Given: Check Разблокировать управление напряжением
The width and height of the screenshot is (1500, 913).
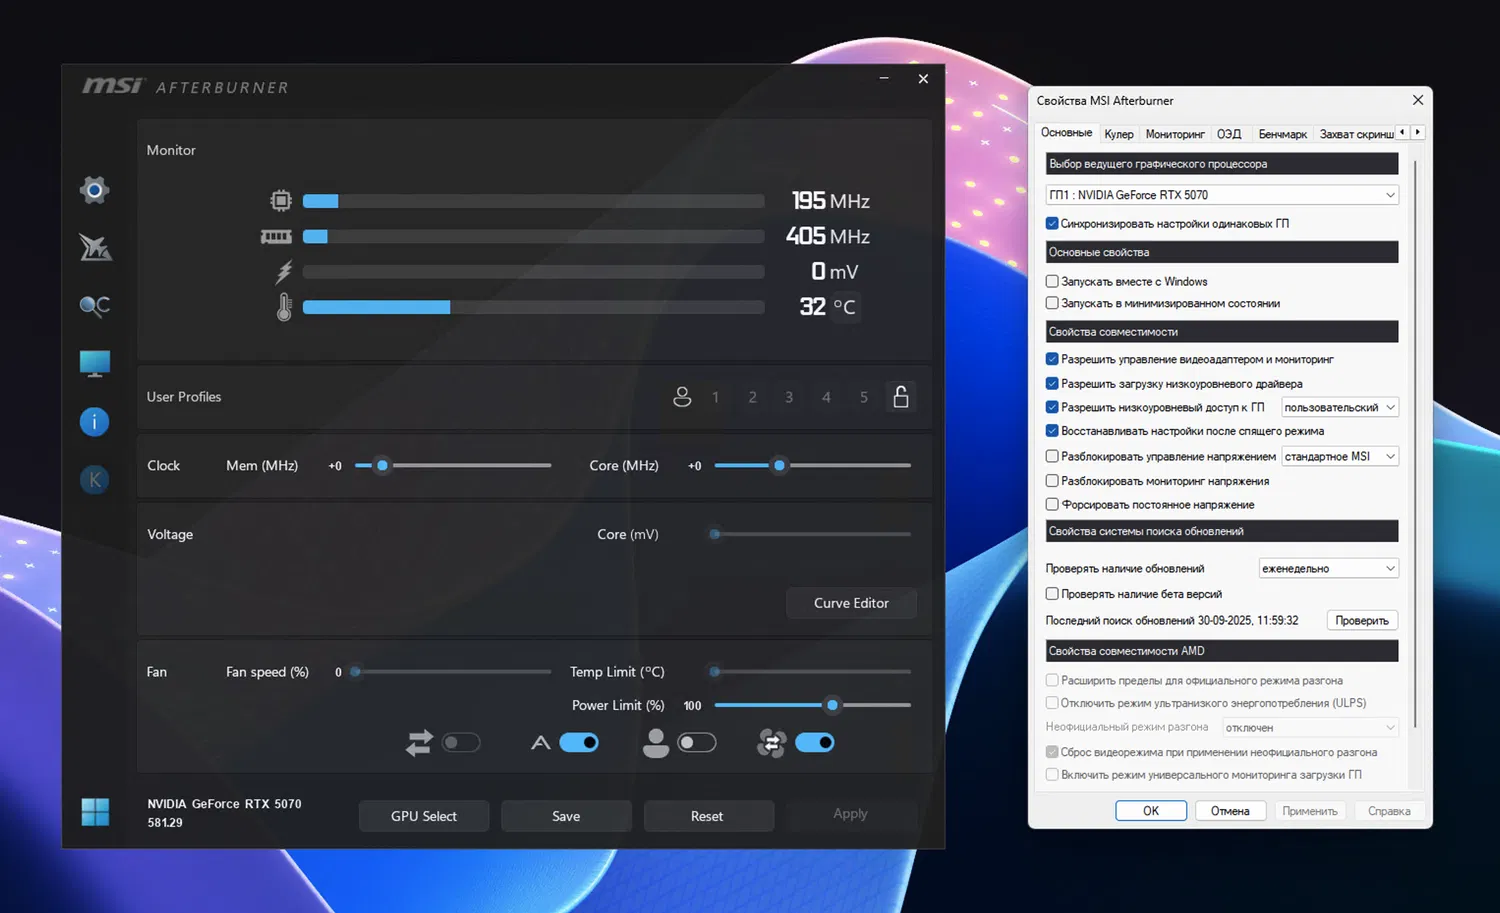Looking at the screenshot, I should 1052,456.
